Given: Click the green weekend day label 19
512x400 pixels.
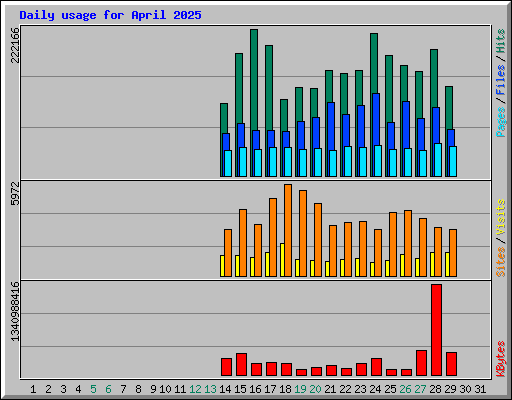Looking at the screenshot, I should click(x=300, y=389).
